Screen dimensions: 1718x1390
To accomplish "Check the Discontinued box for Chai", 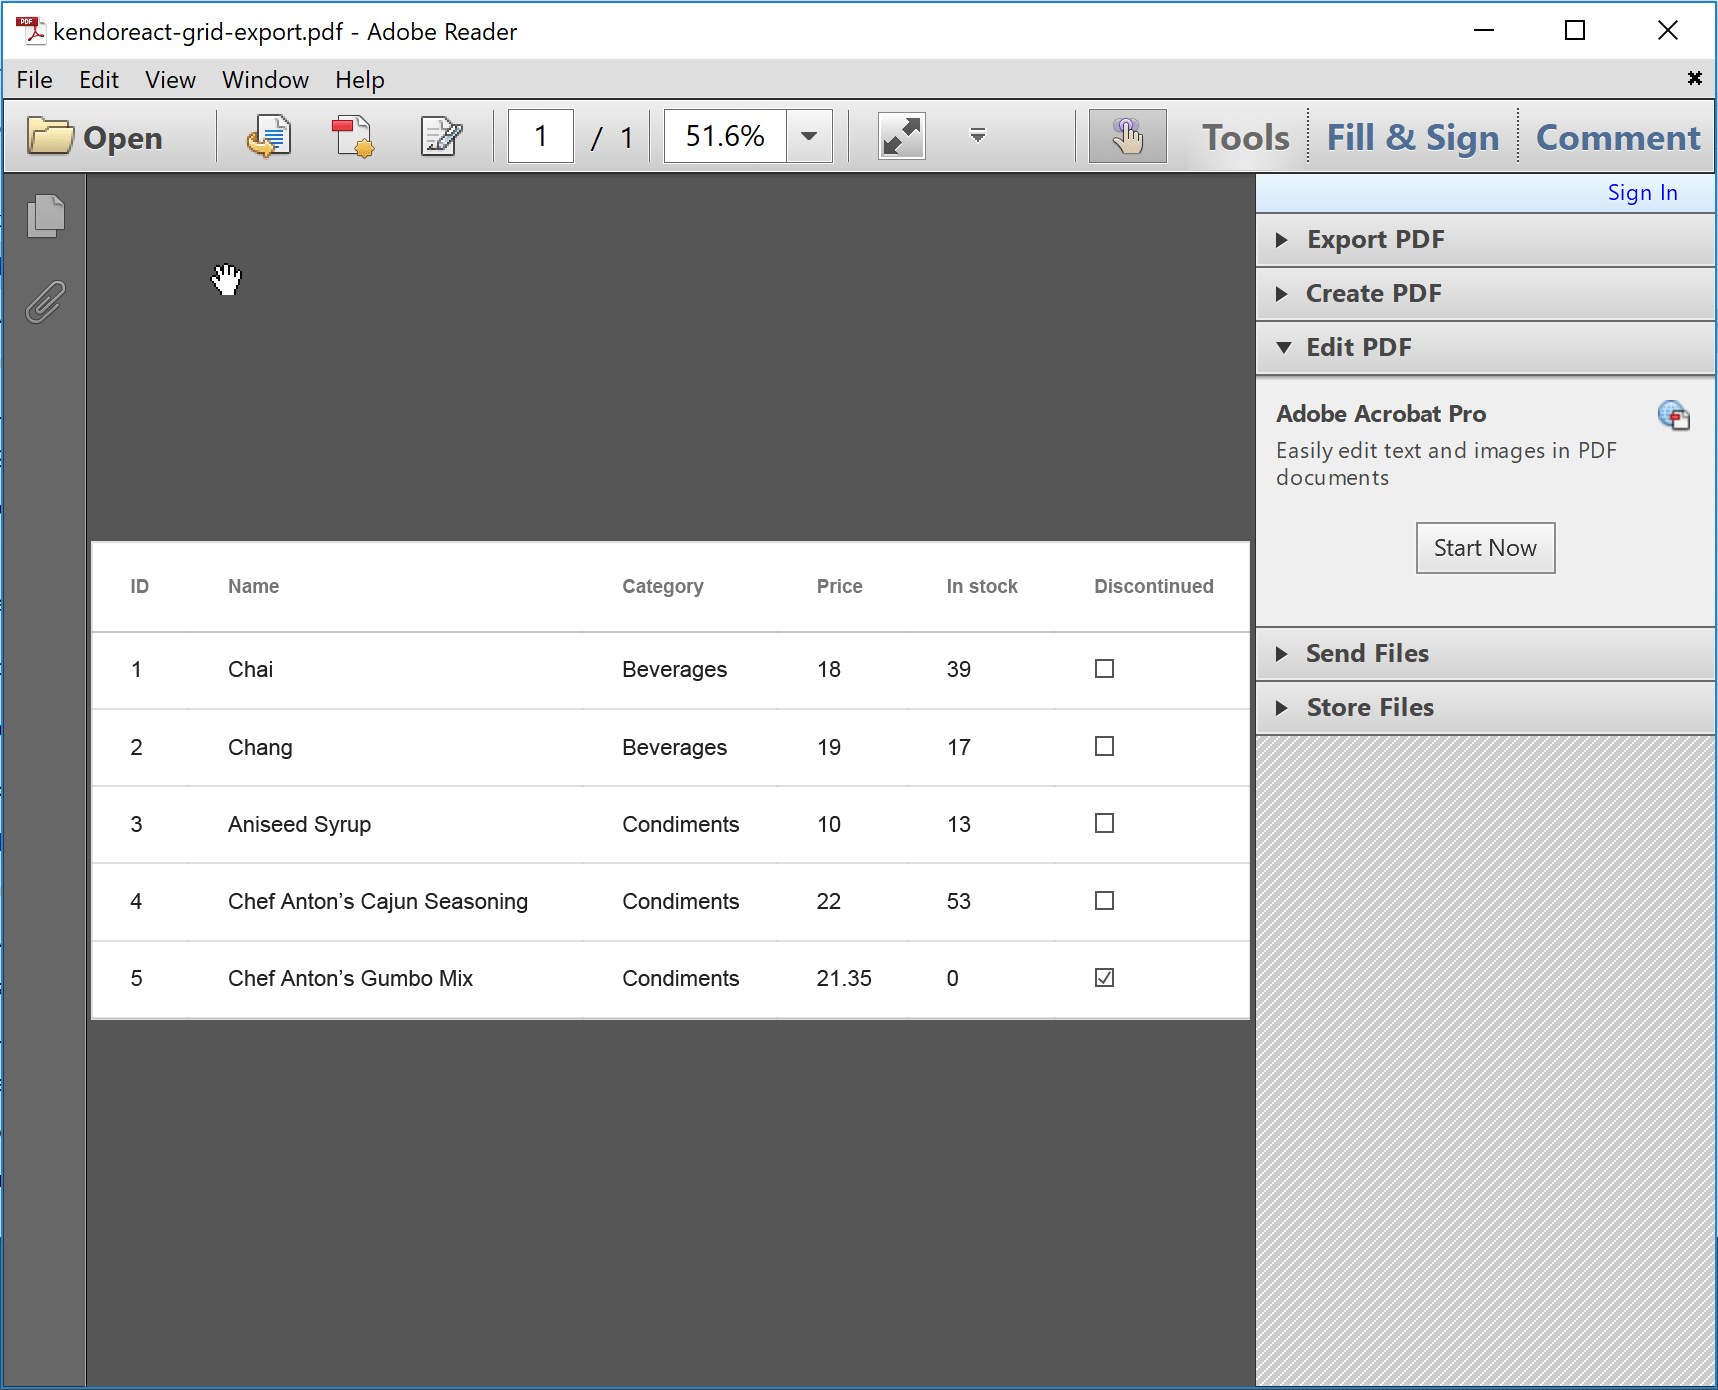I will coord(1103,669).
